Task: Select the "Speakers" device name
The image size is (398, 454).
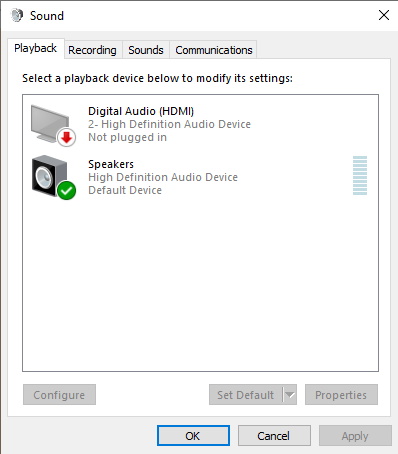Action: (x=111, y=164)
